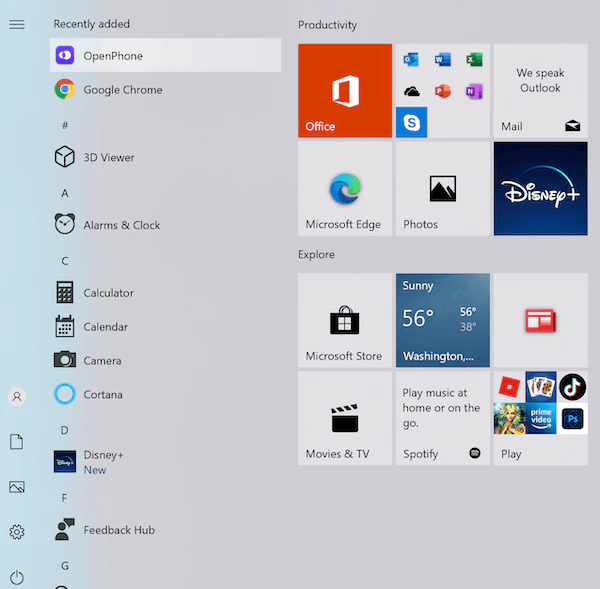The width and height of the screenshot is (600, 589).
Task: Jump via the # letter header
Action: pos(65,125)
